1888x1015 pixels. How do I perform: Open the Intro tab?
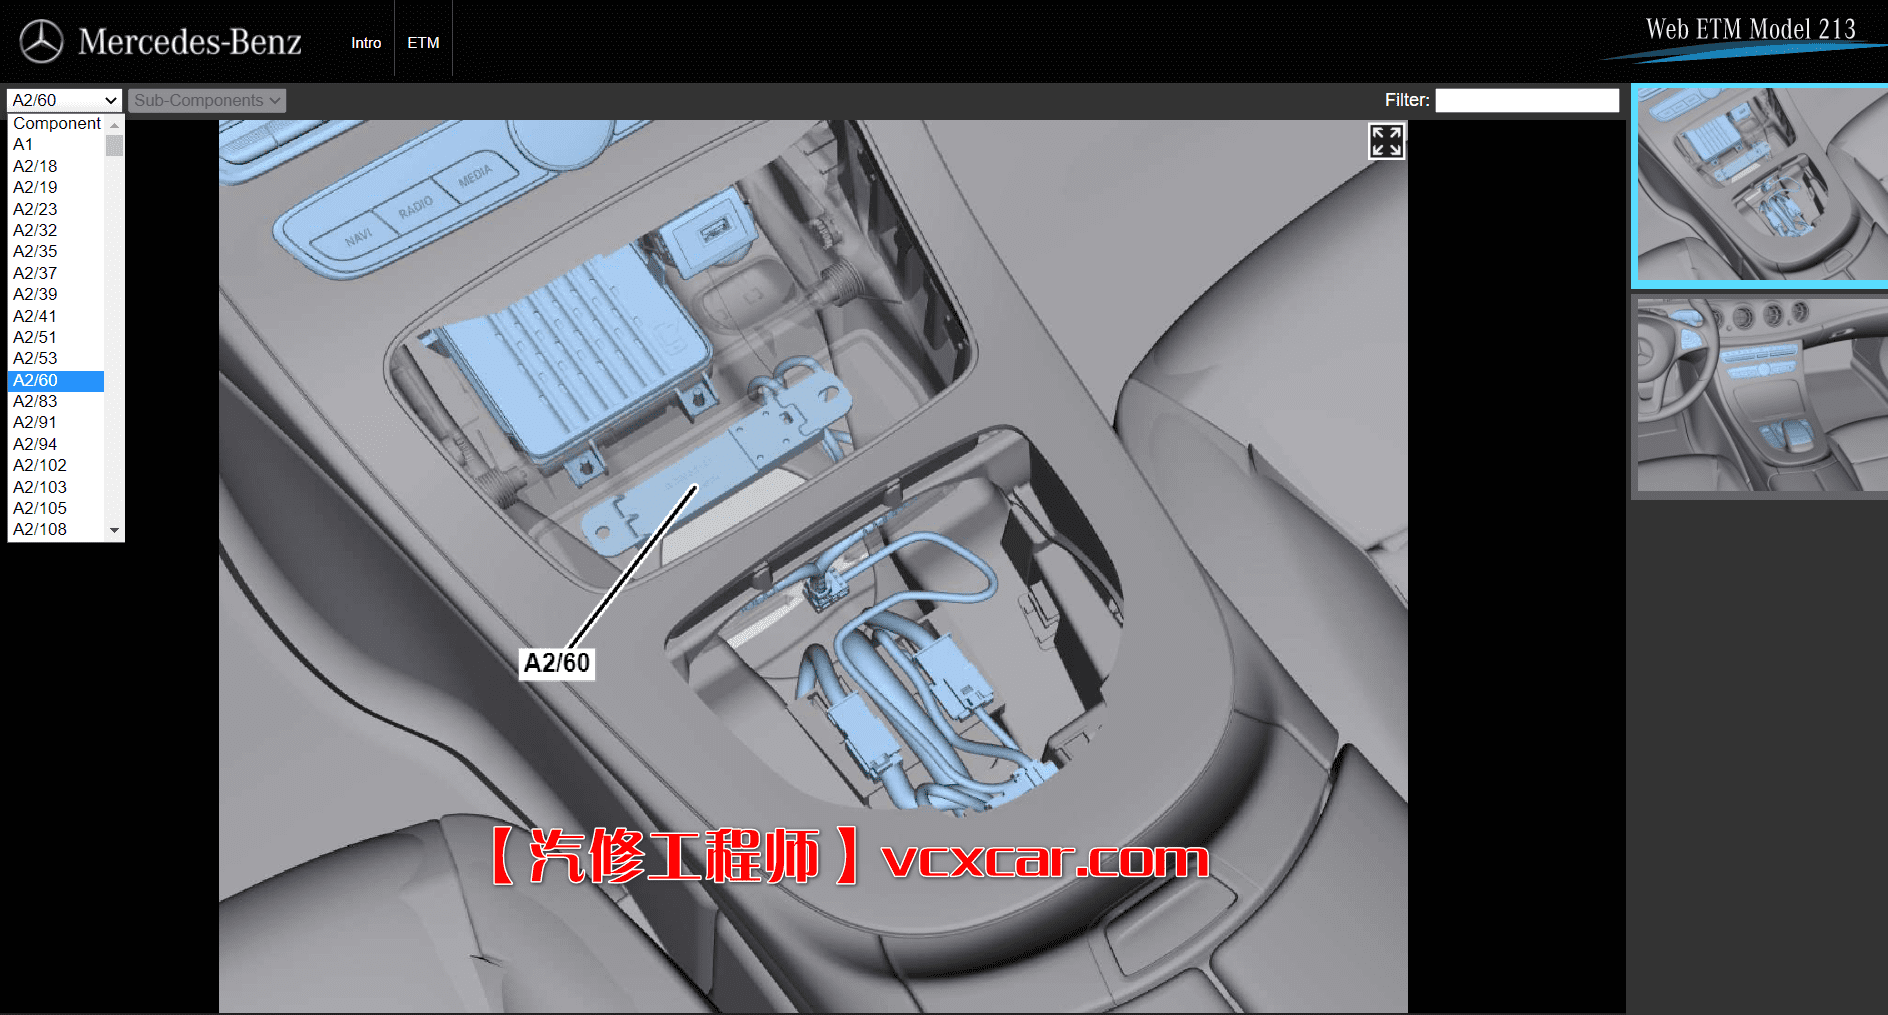pyautogui.click(x=366, y=43)
